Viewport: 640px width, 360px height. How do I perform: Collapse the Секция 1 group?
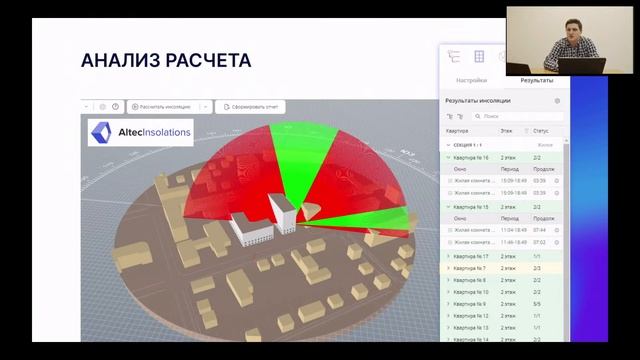click(x=448, y=145)
